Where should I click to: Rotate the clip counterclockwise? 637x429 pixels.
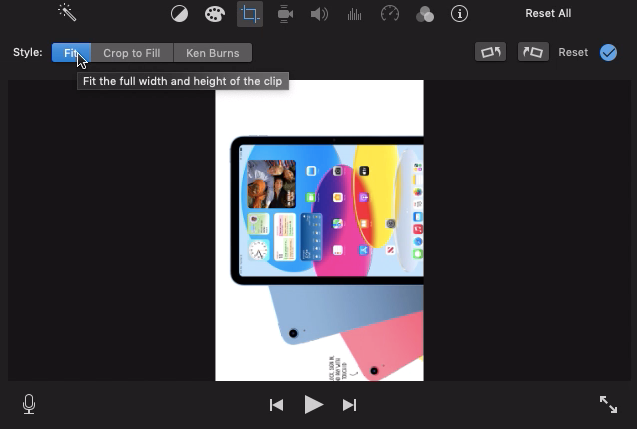(x=491, y=52)
